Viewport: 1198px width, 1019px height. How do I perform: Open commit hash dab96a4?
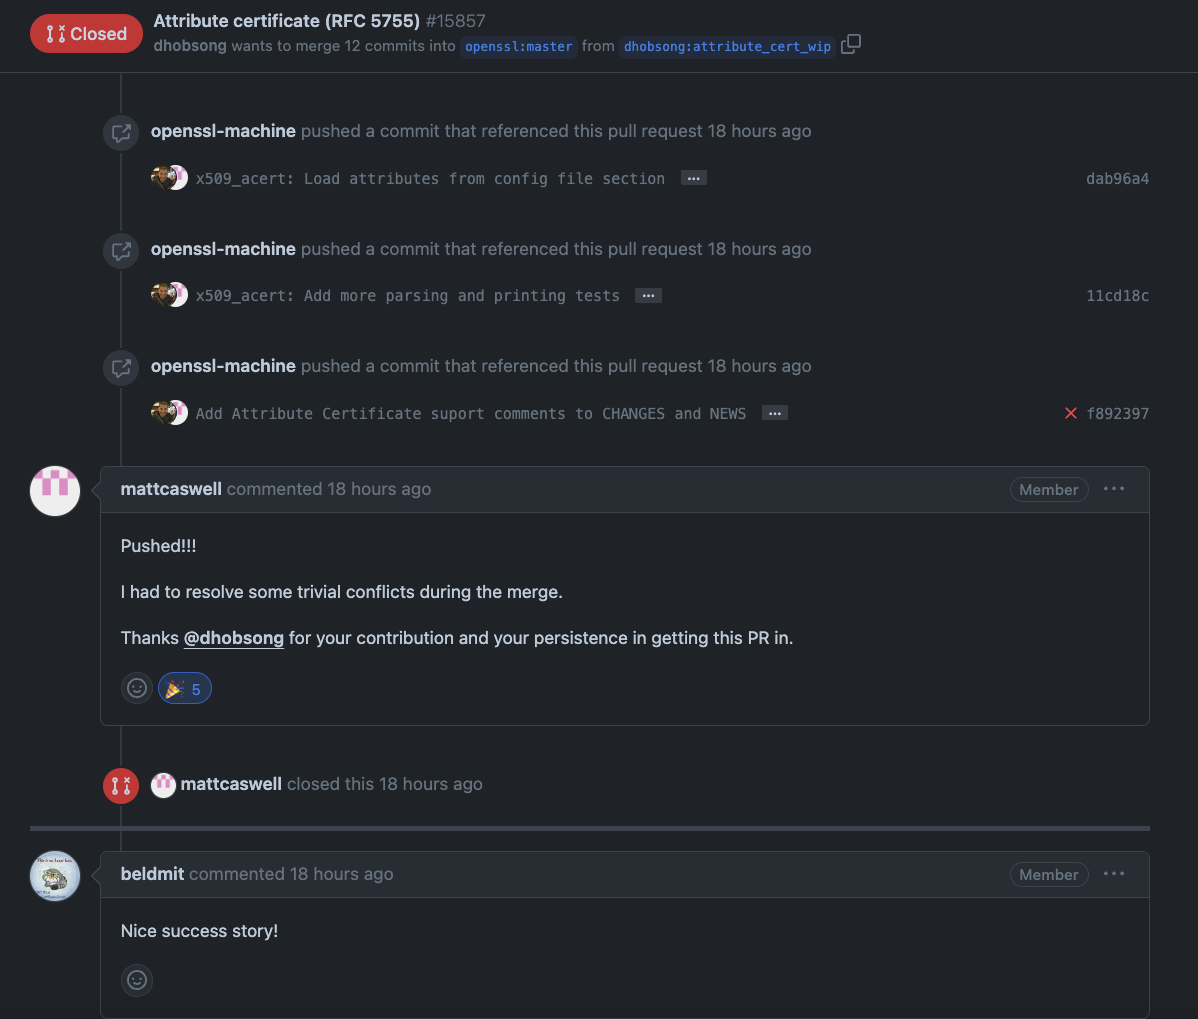pyautogui.click(x=1117, y=179)
